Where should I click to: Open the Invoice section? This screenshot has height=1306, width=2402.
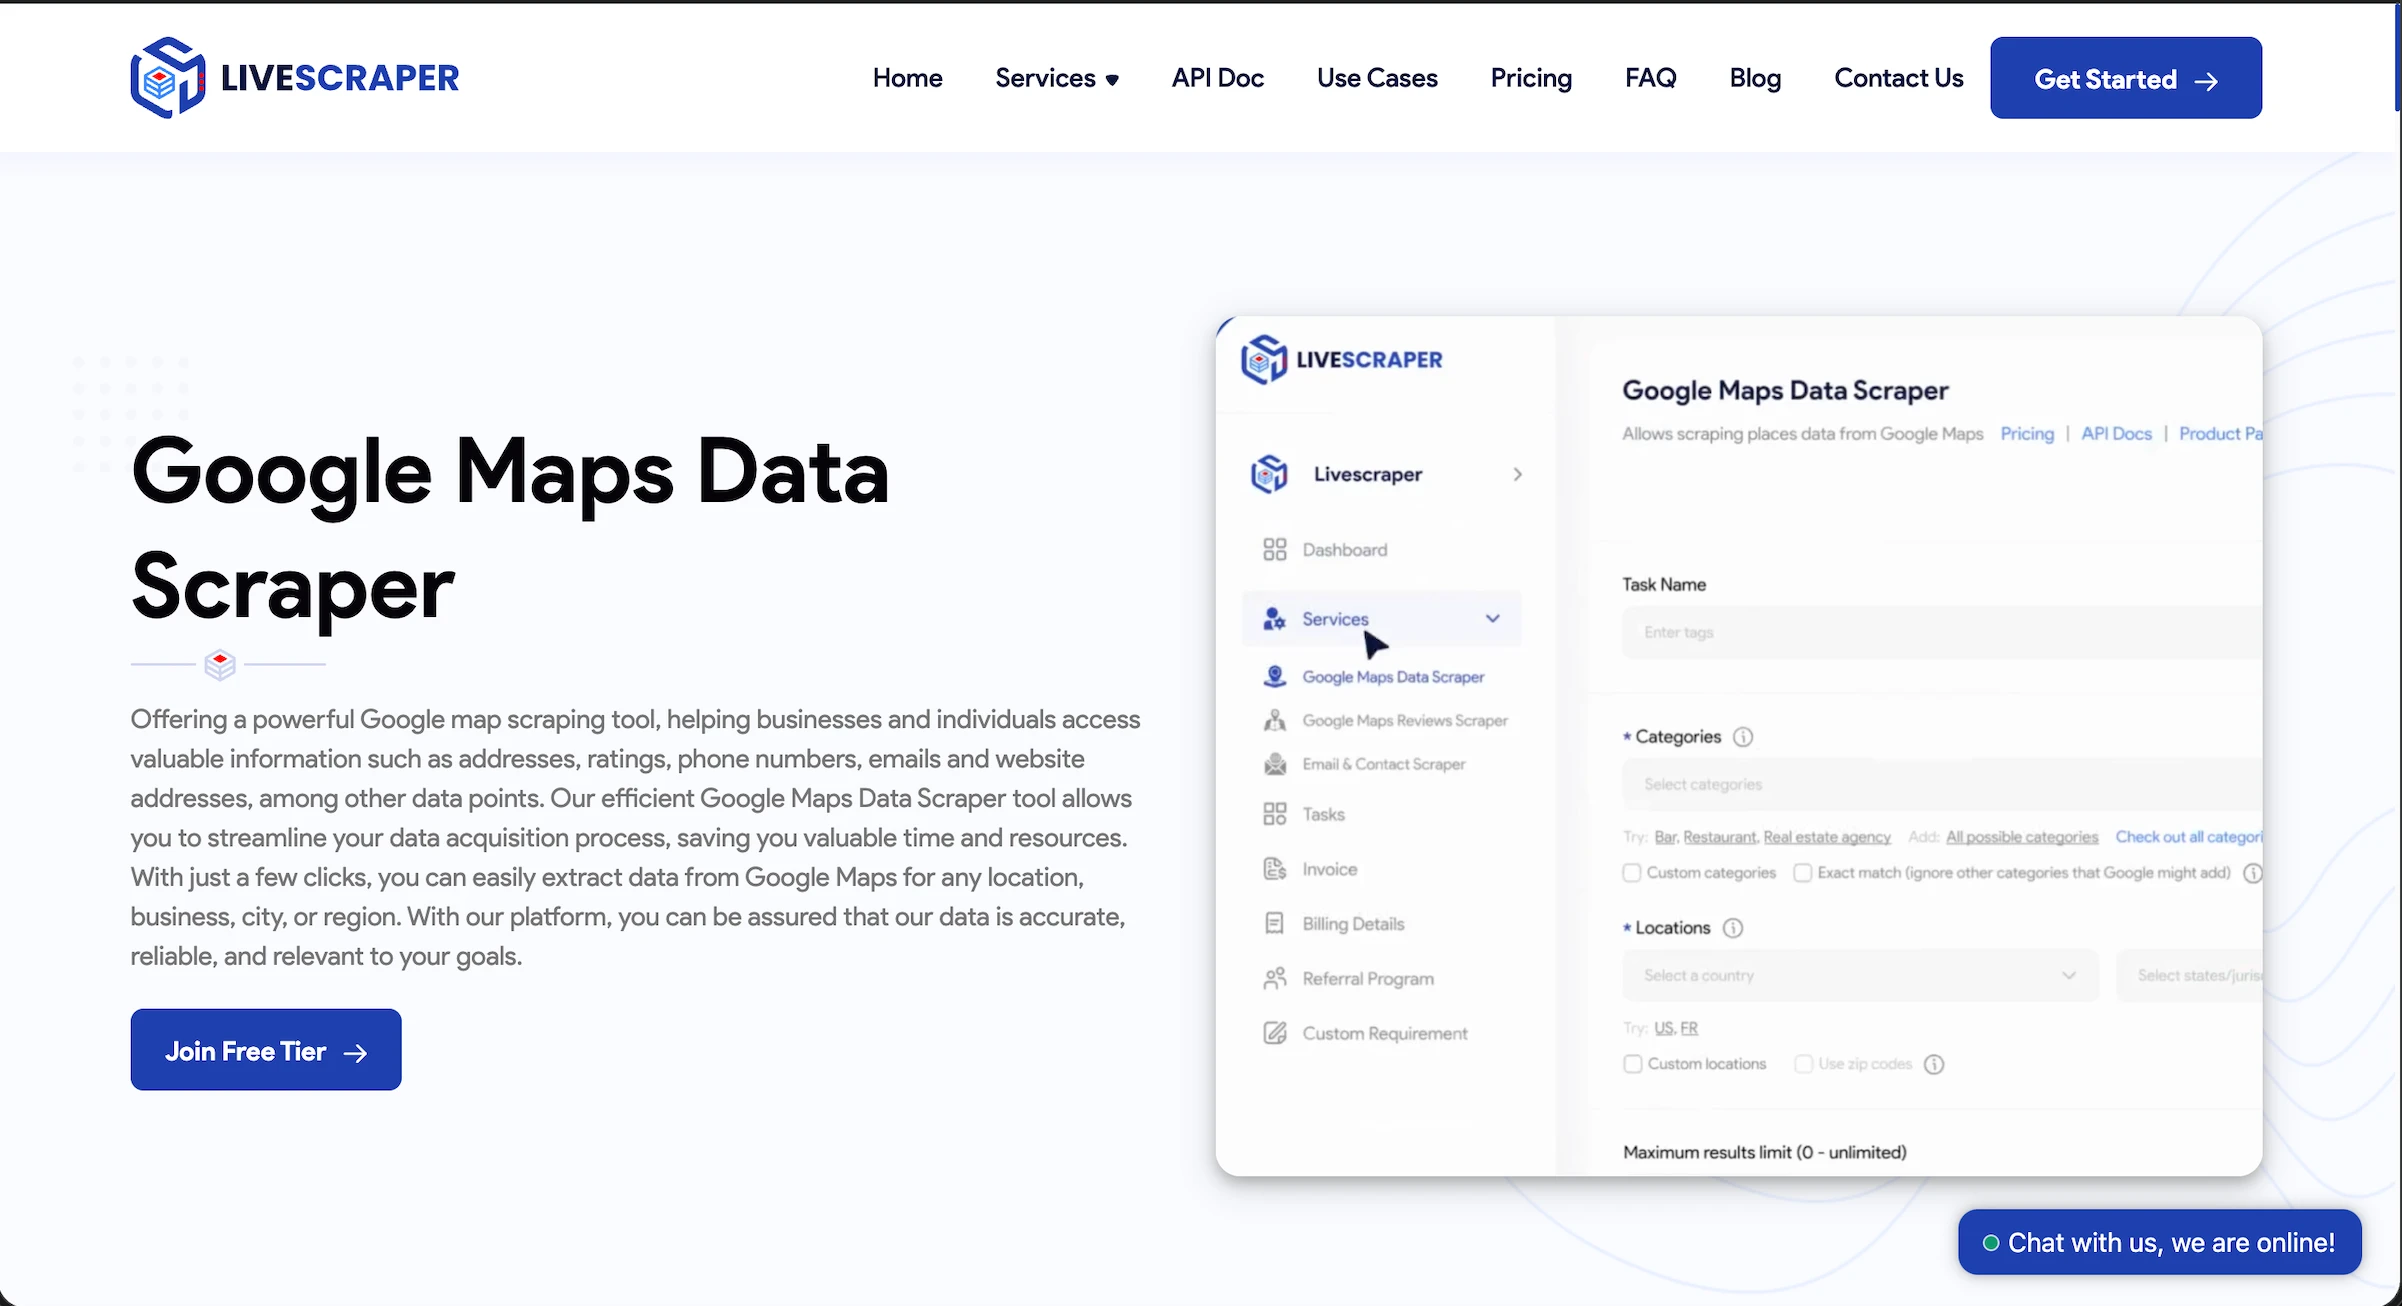tap(1328, 868)
